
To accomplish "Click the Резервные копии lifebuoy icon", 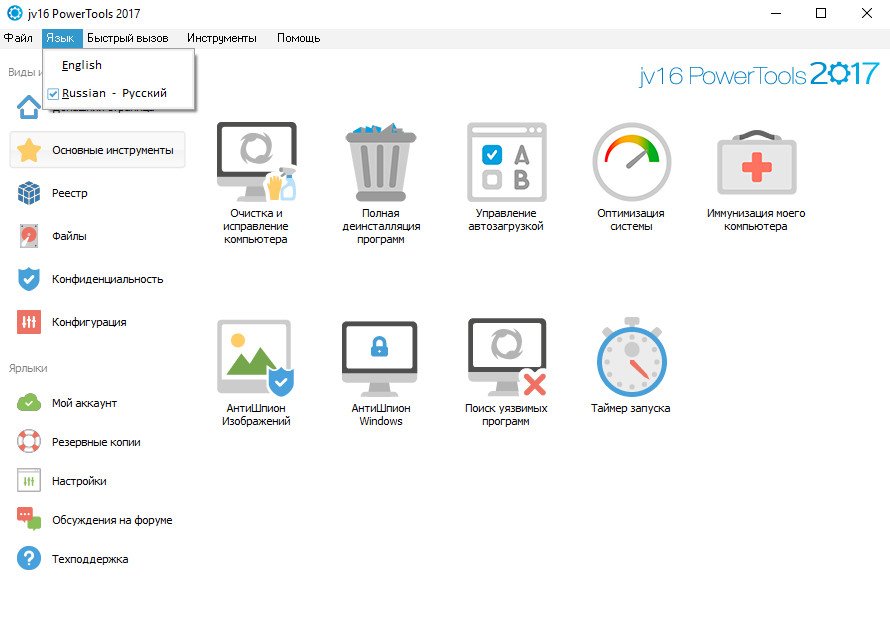I will click(x=28, y=442).
